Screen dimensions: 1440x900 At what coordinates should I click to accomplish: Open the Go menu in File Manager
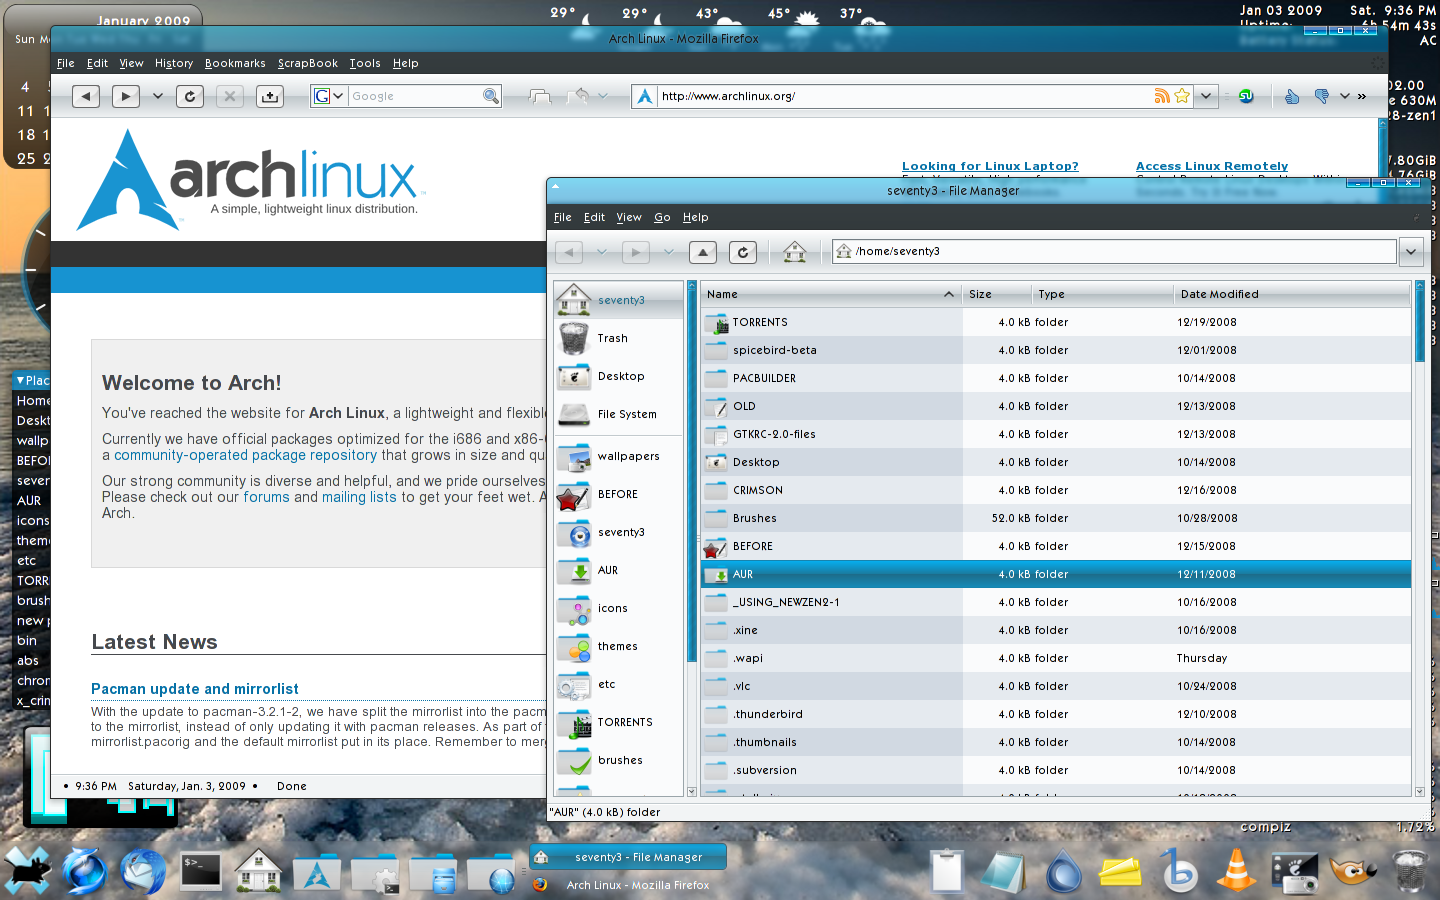(662, 217)
